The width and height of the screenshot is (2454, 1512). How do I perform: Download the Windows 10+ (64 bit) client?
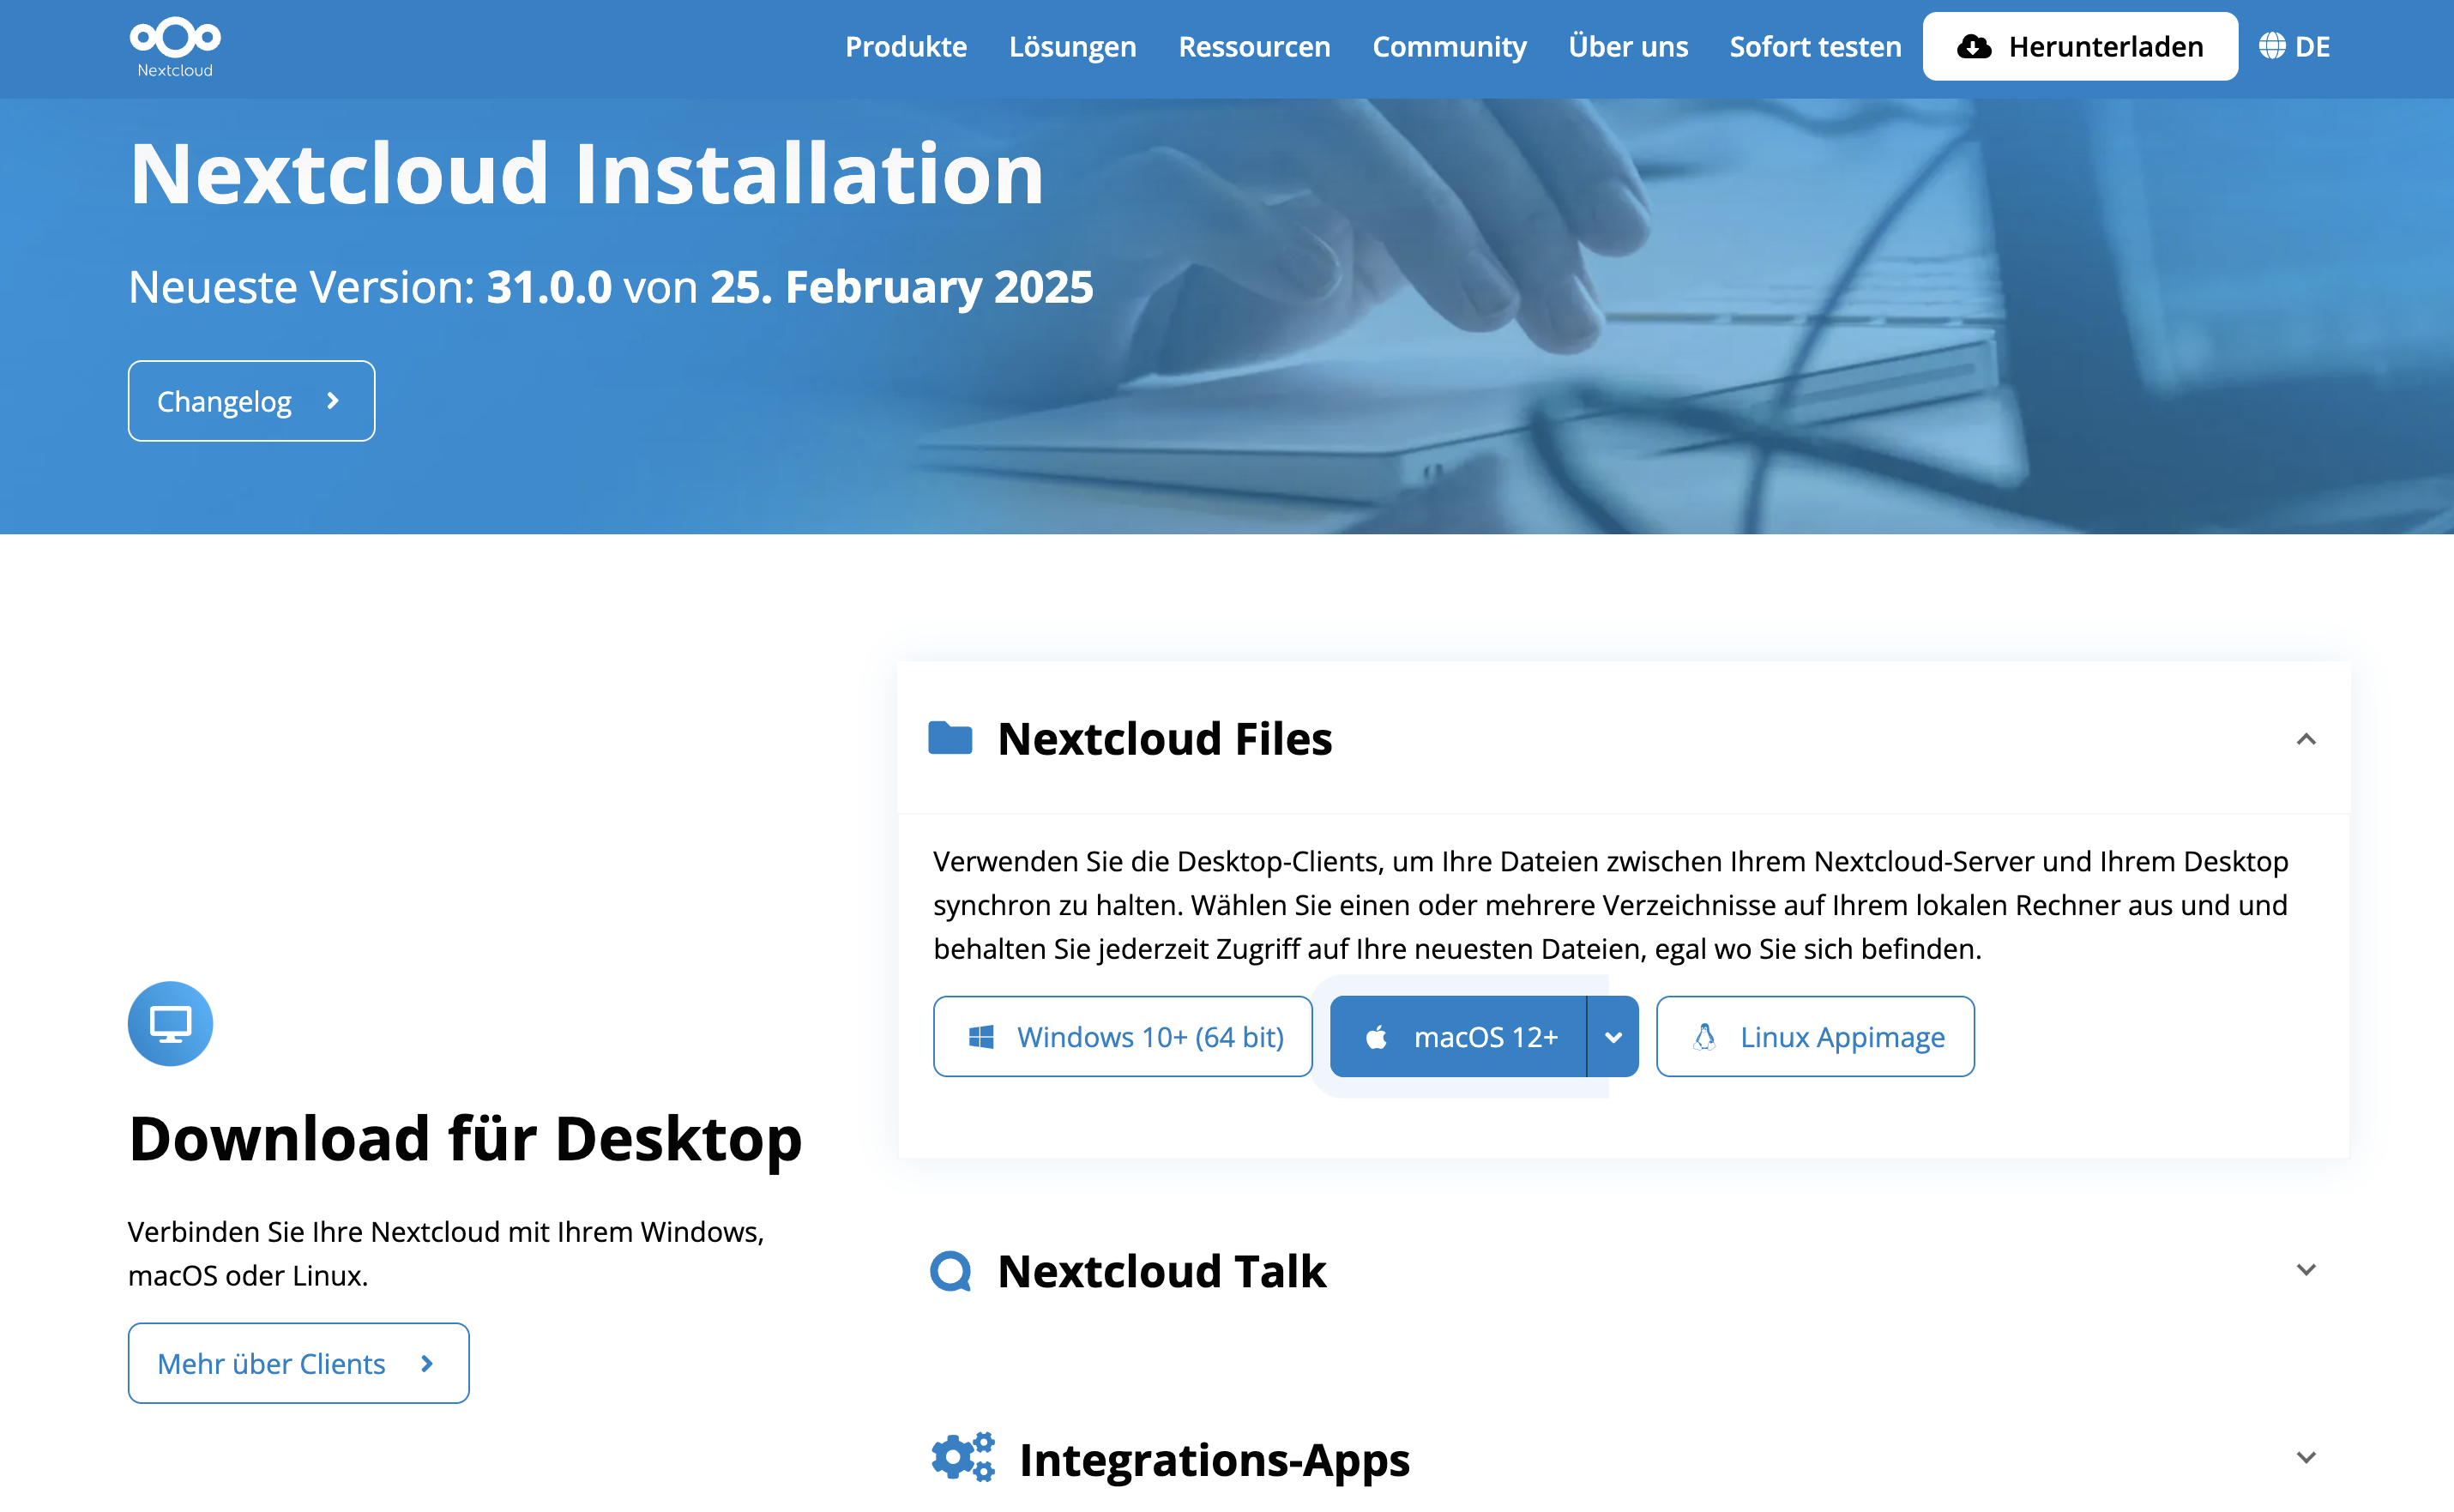[1122, 1036]
